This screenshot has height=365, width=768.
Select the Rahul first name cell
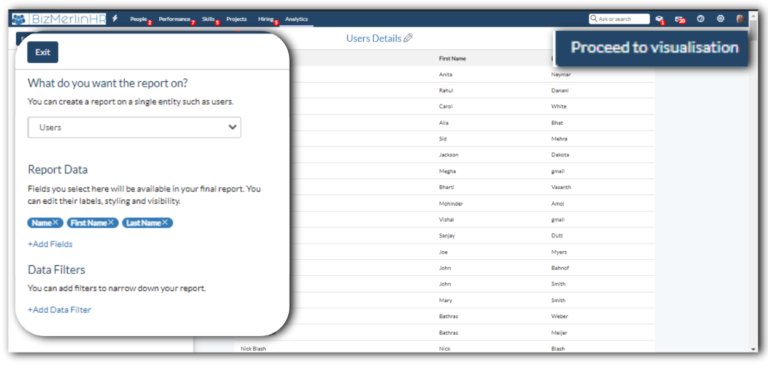pos(445,91)
